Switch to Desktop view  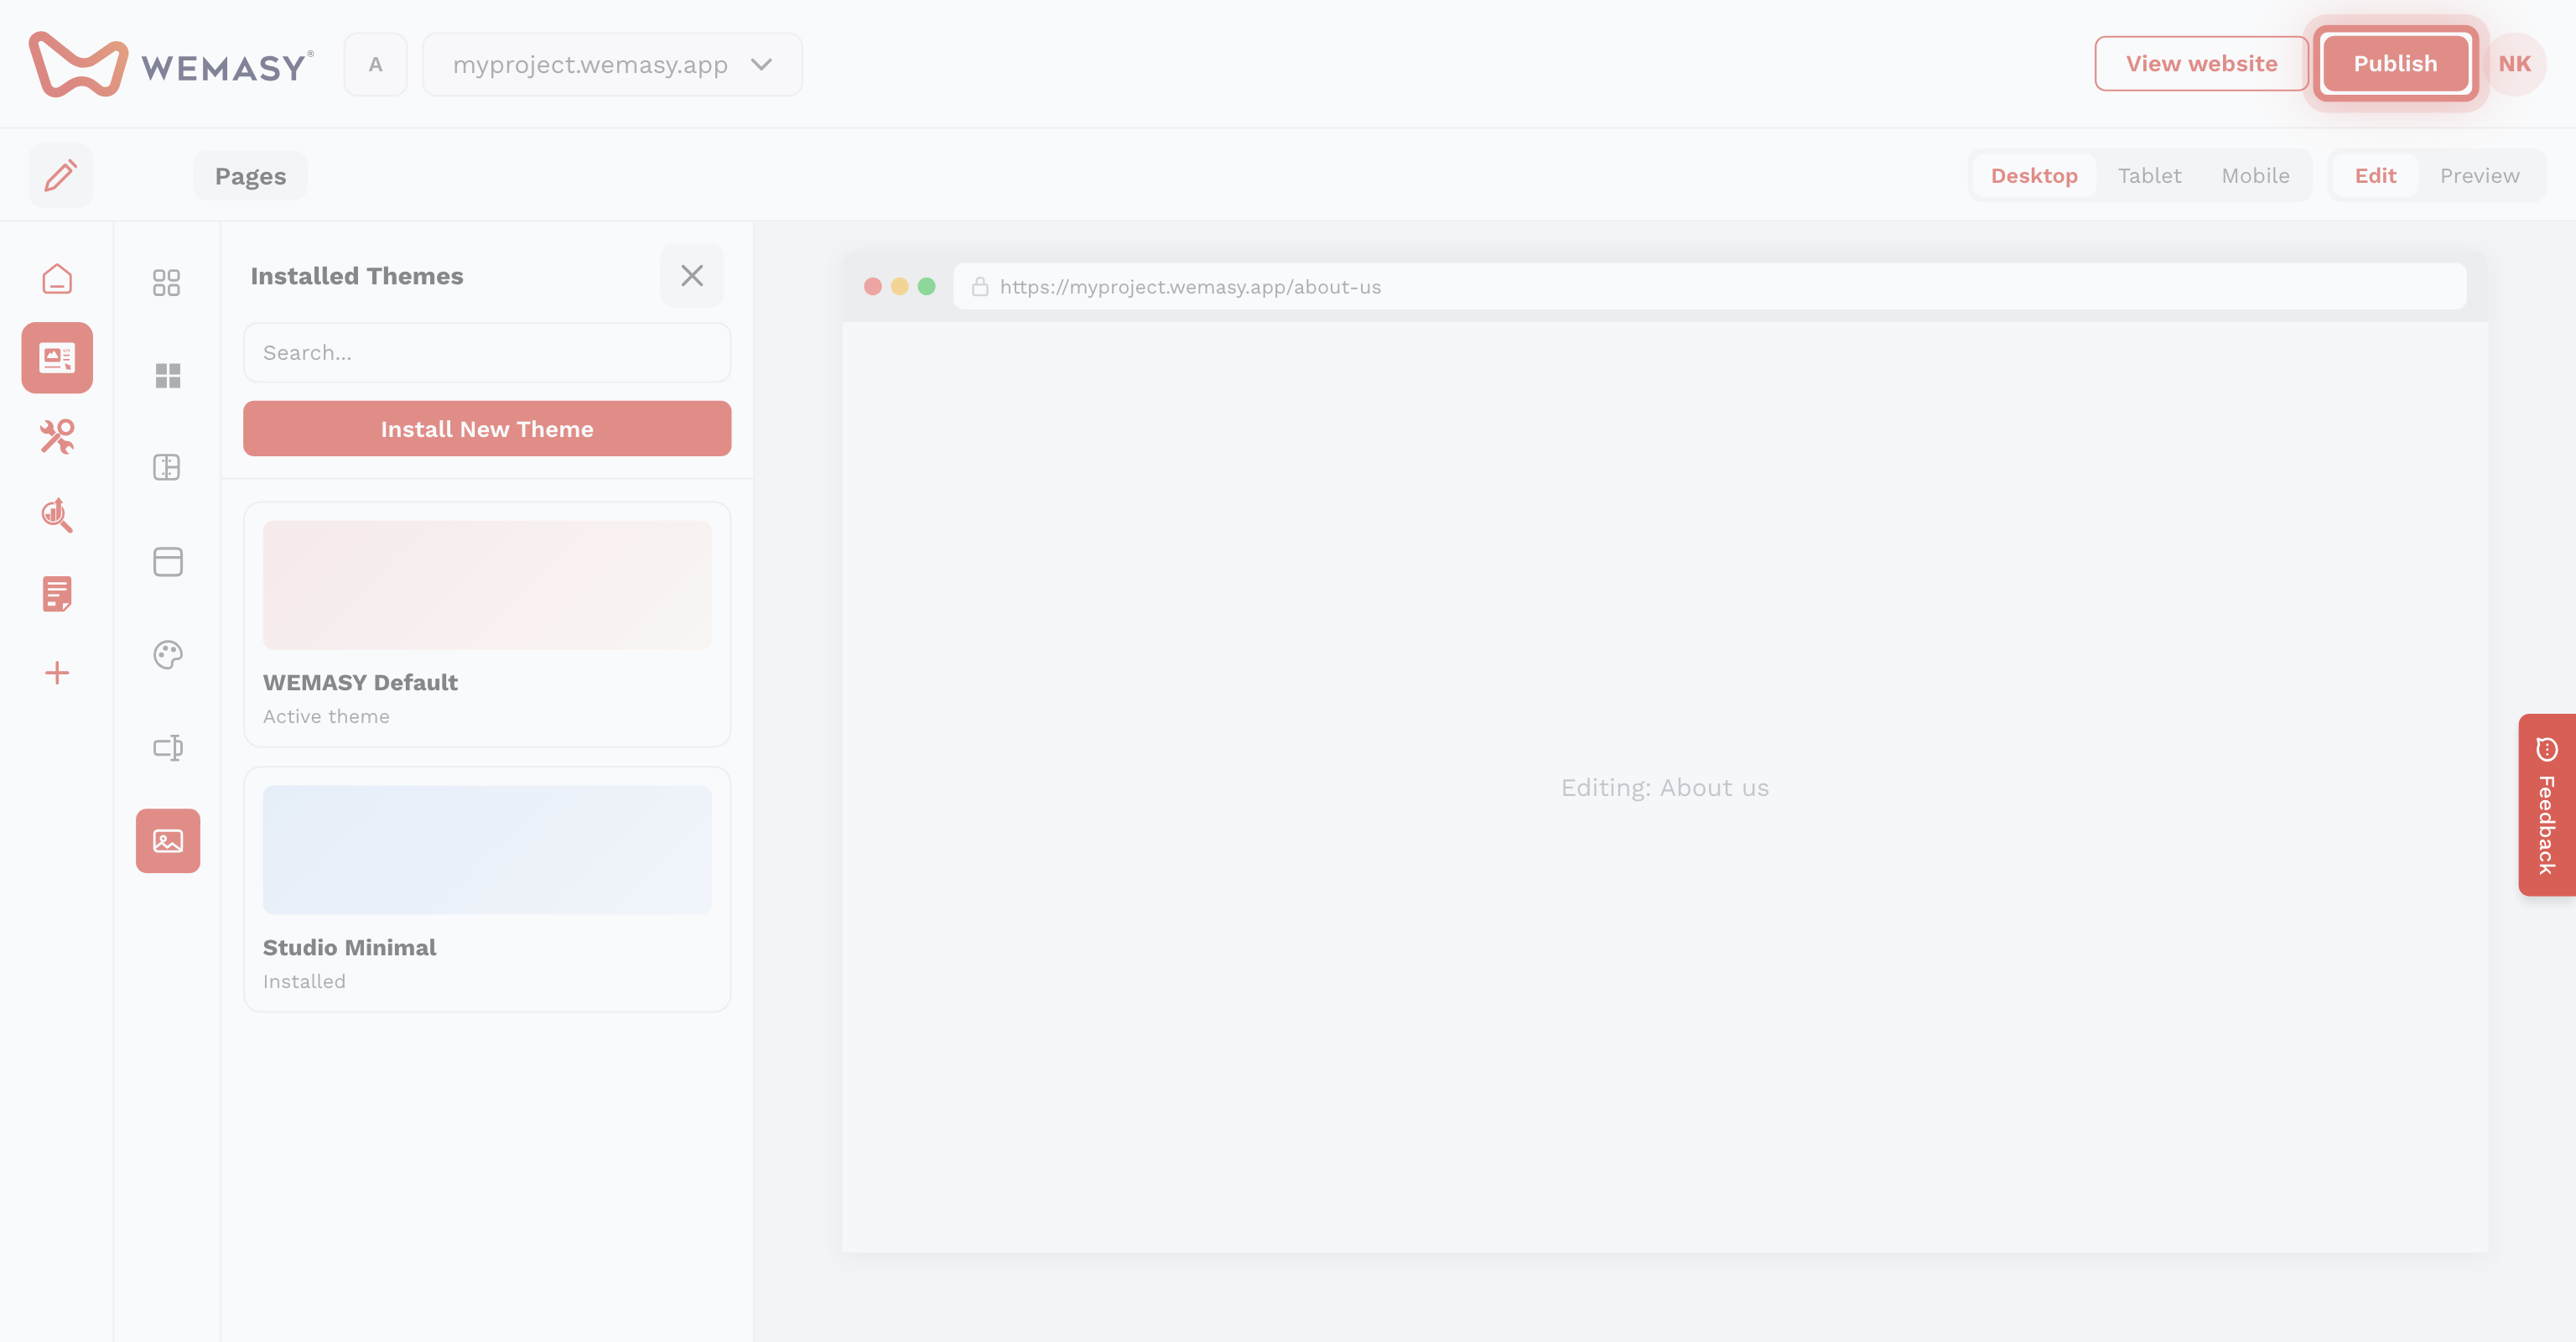tap(2034, 175)
